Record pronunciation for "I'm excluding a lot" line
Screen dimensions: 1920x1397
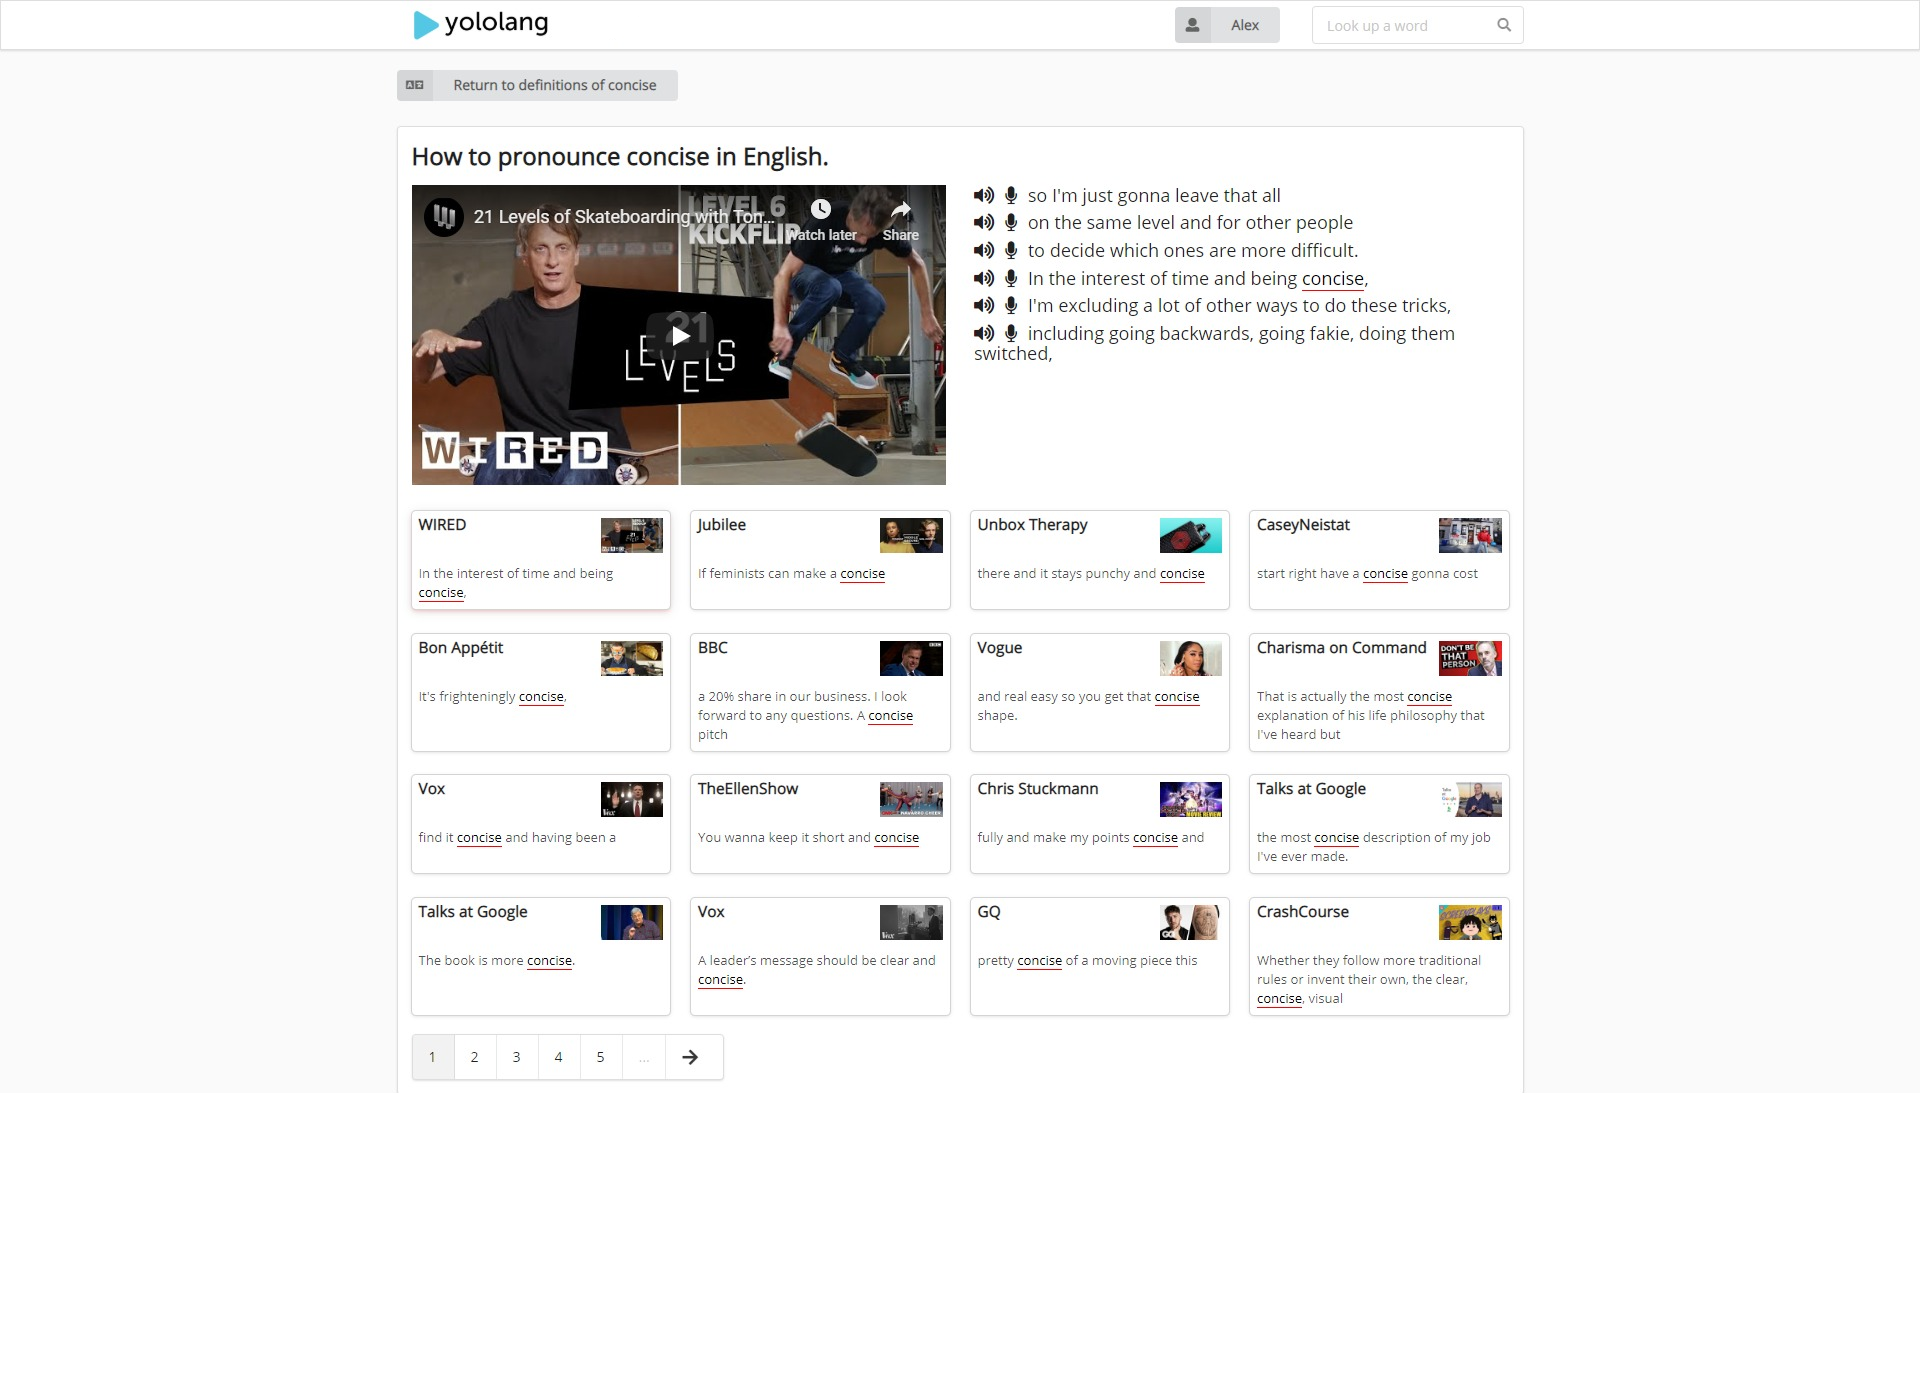pyautogui.click(x=1011, y=306)
